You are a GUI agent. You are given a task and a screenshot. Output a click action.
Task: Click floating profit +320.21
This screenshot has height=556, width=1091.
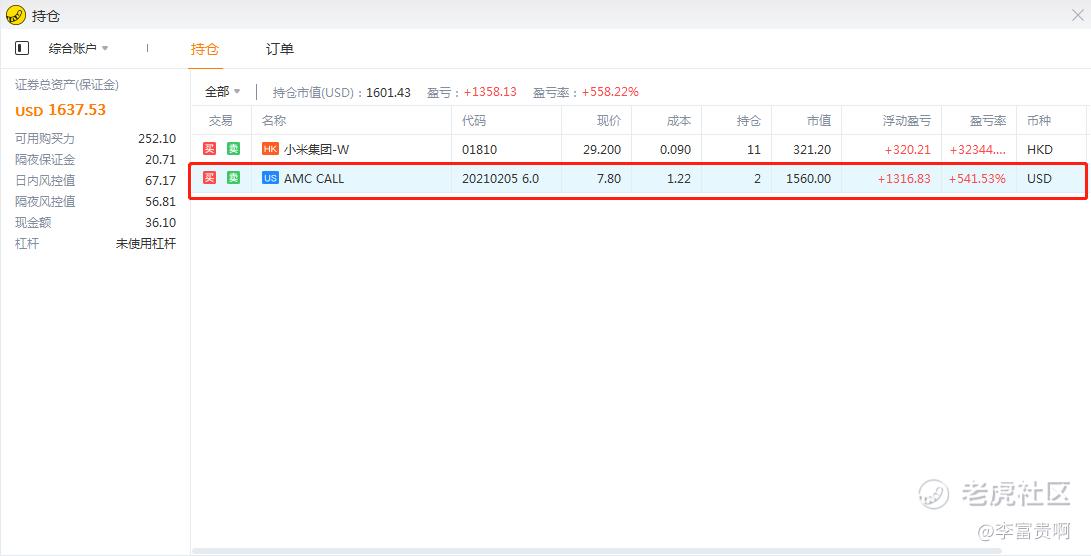click(x=907, y=150)
